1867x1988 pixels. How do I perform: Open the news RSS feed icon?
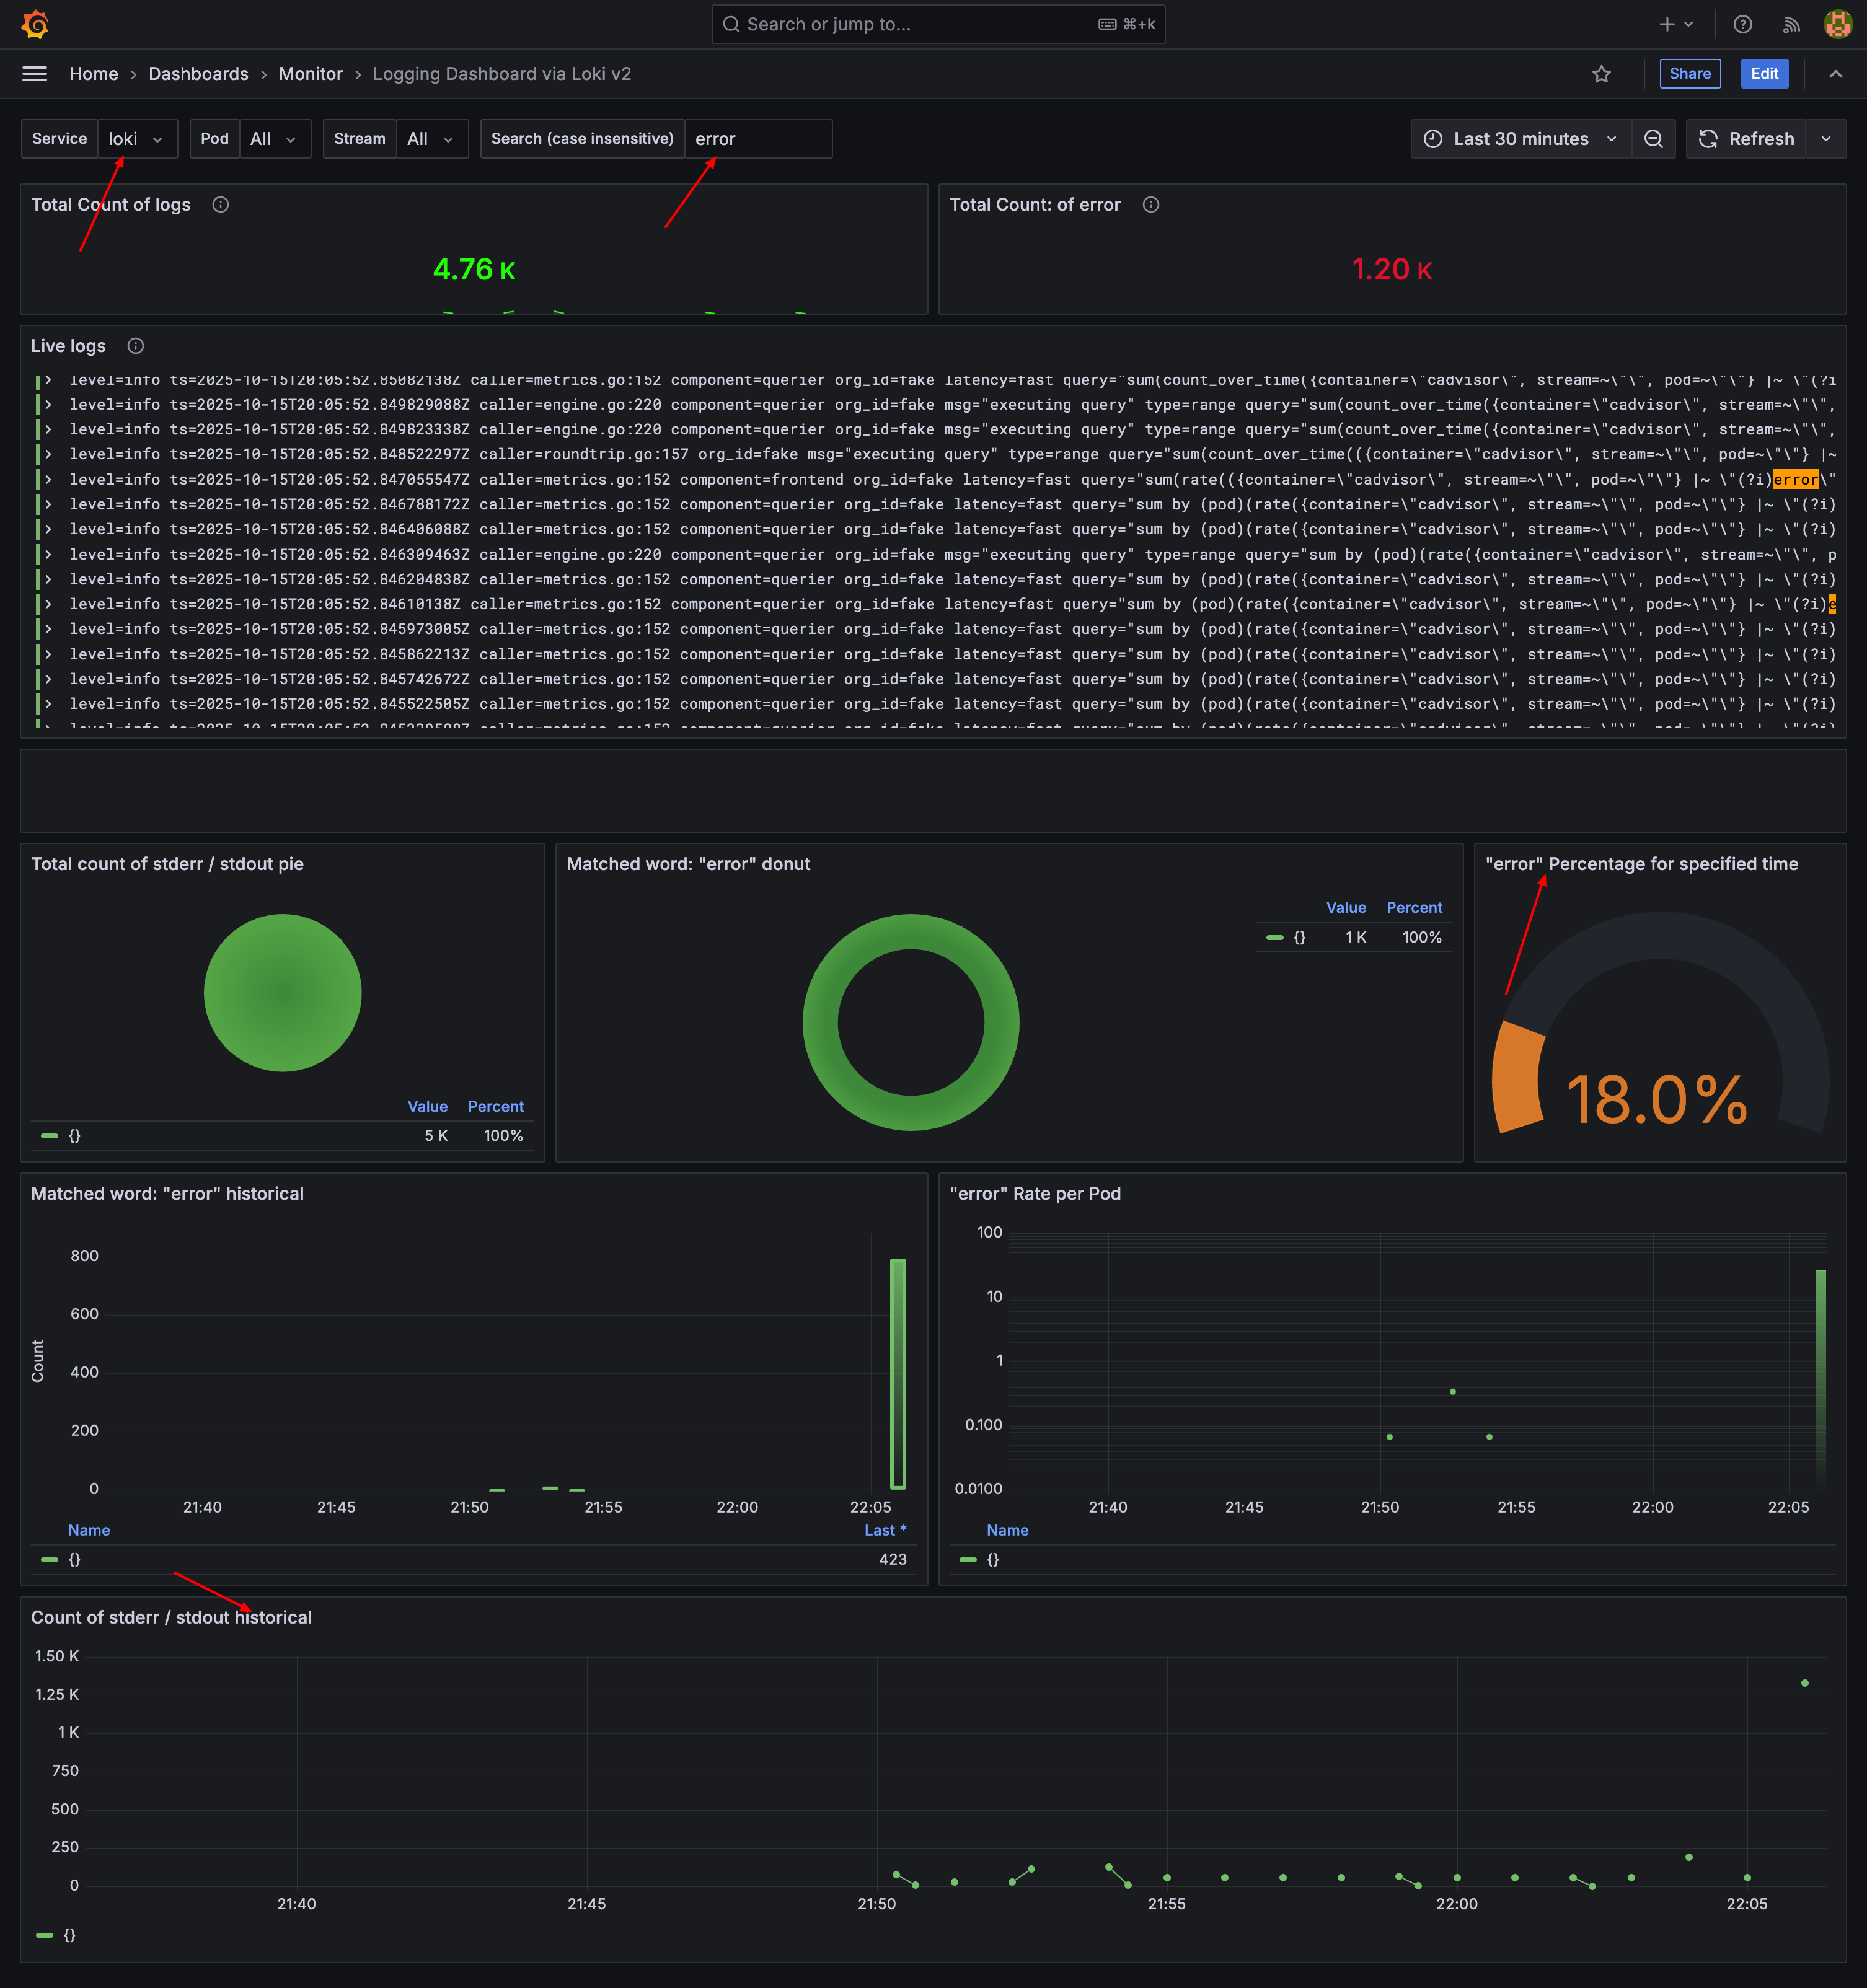point(1791,24)
